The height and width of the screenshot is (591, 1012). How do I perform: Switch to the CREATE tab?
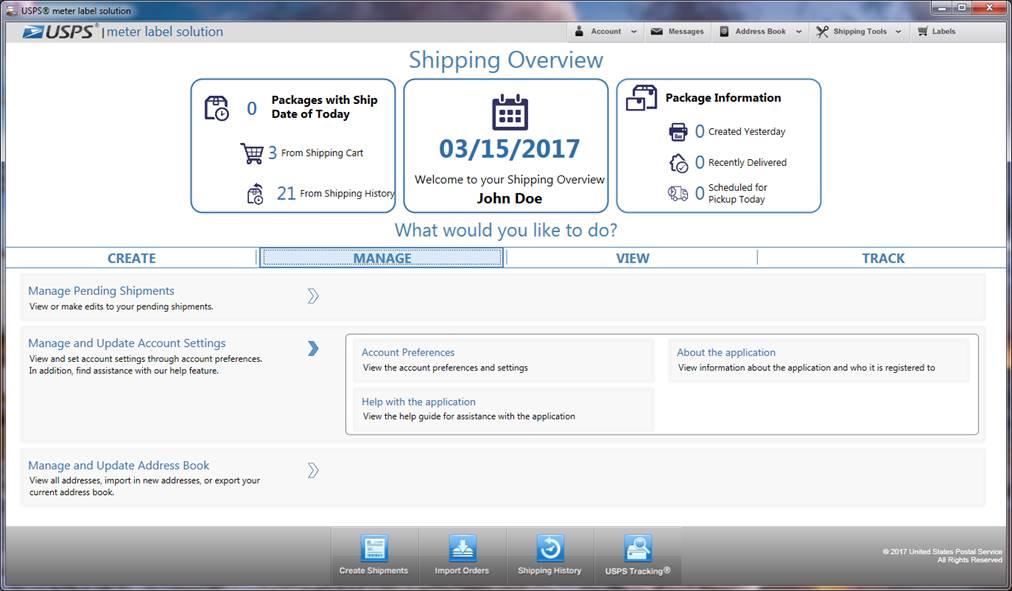point(132,258)
